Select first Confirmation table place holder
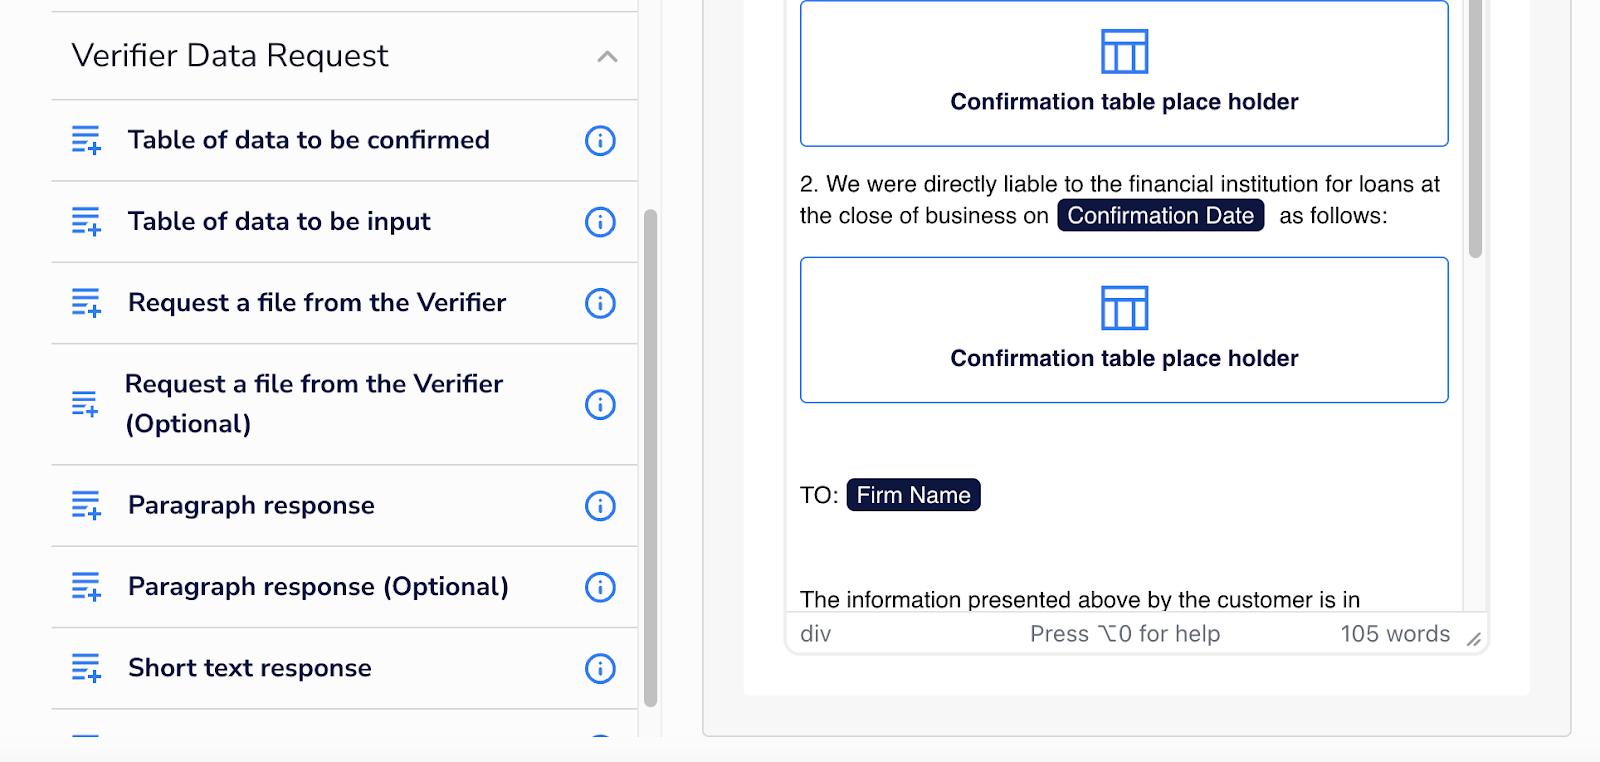 [x=1124, y=73]
